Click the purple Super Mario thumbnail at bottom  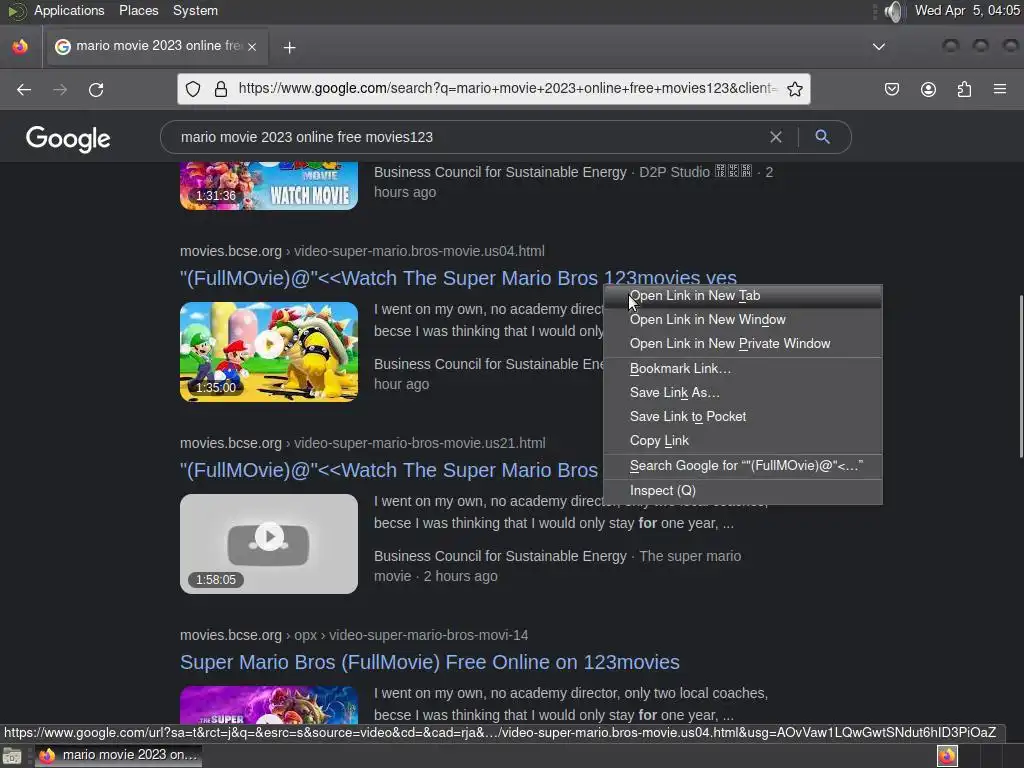click(269, 704)
